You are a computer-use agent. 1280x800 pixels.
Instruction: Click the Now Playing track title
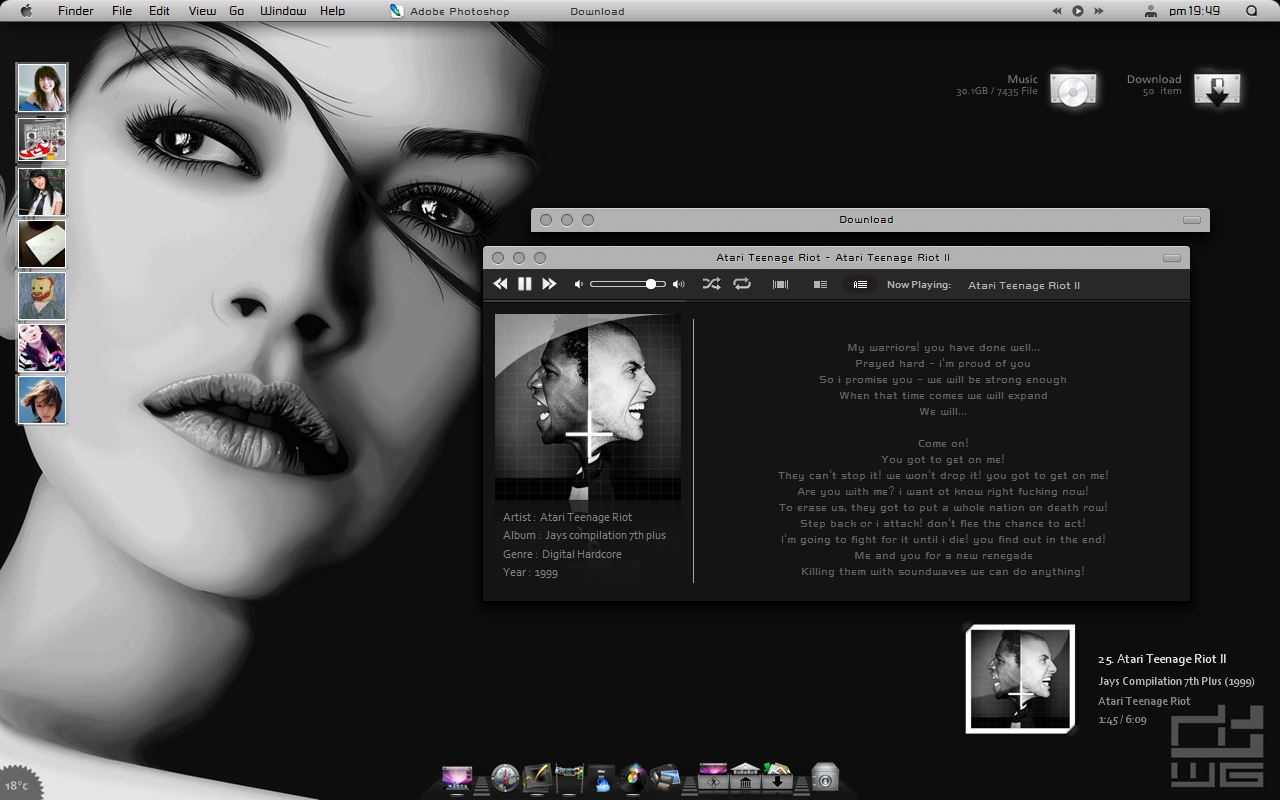[x=1024, y=286]
